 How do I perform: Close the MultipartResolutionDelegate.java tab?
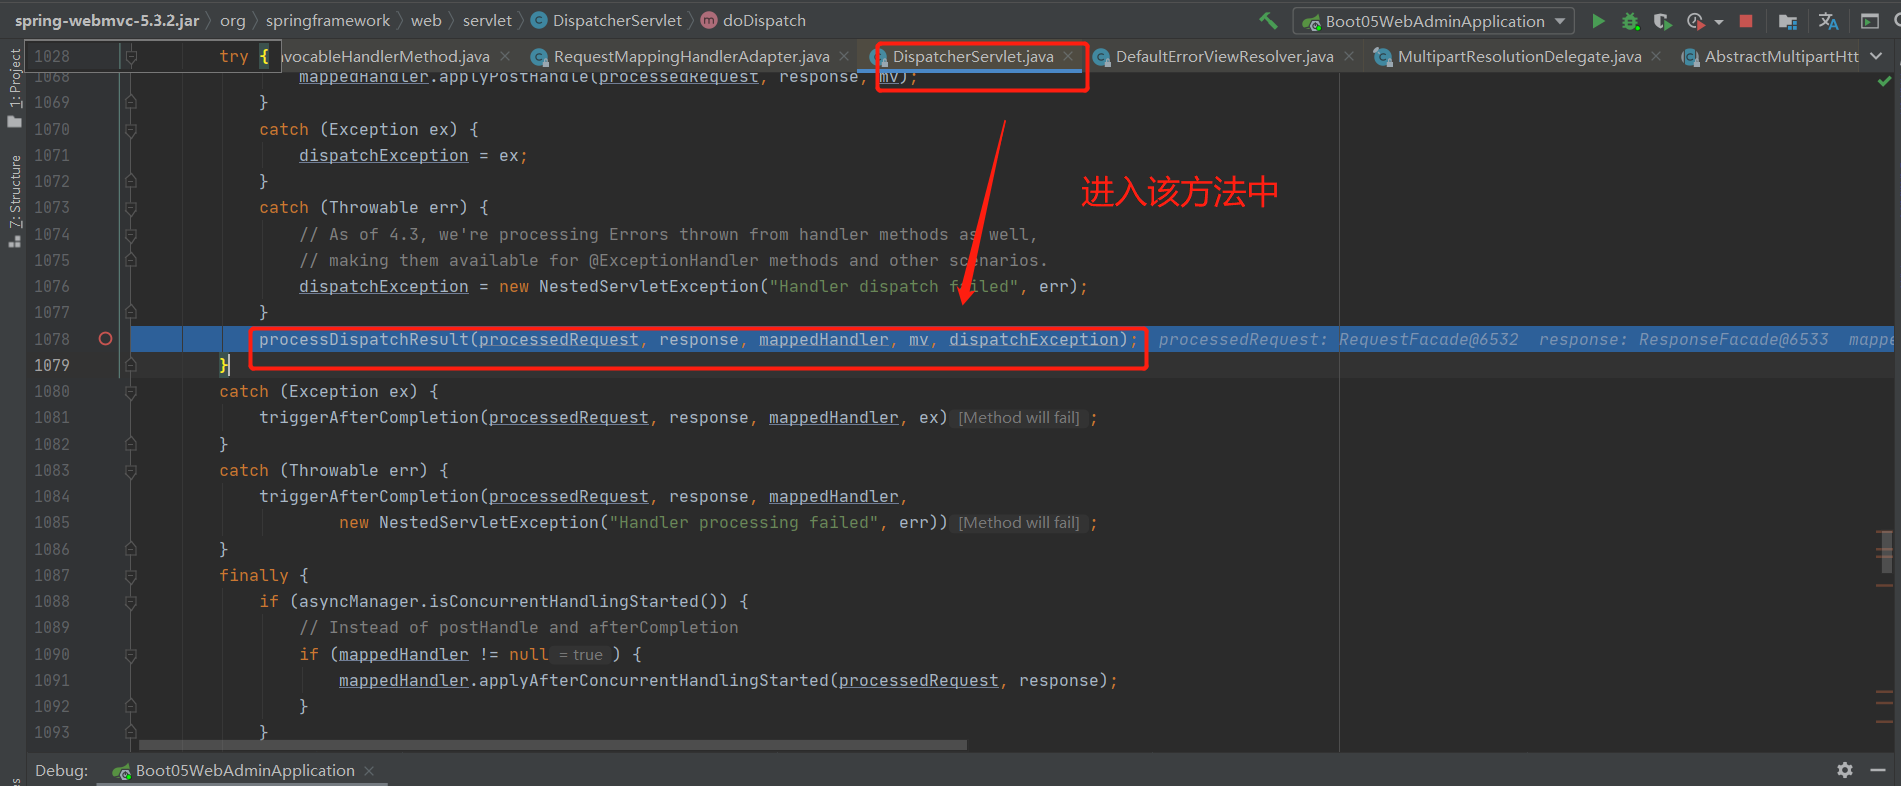coord(1656,57)
